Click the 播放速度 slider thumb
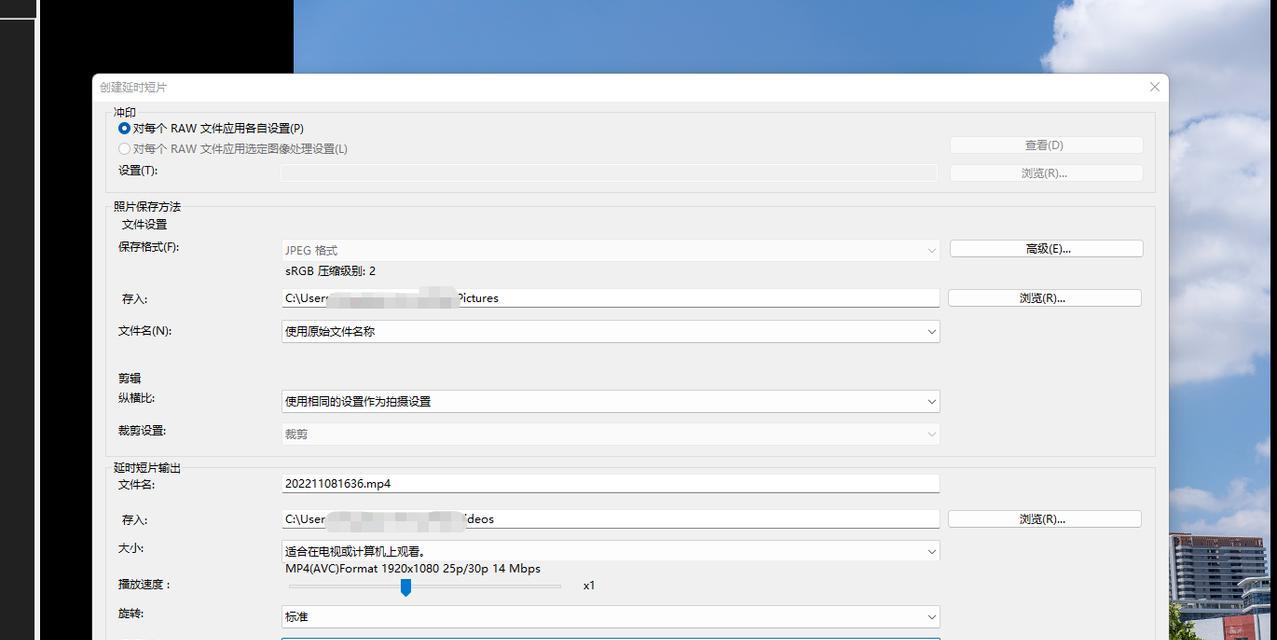The width and height of the screenshot is (1277, 640). pyautogui.click(x=406, y=587)
